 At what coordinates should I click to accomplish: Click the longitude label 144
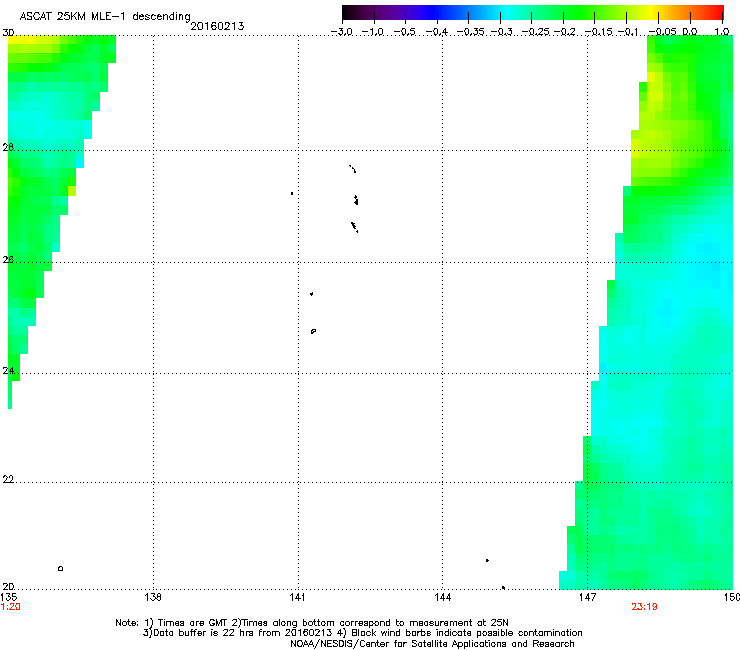(442, 597)
